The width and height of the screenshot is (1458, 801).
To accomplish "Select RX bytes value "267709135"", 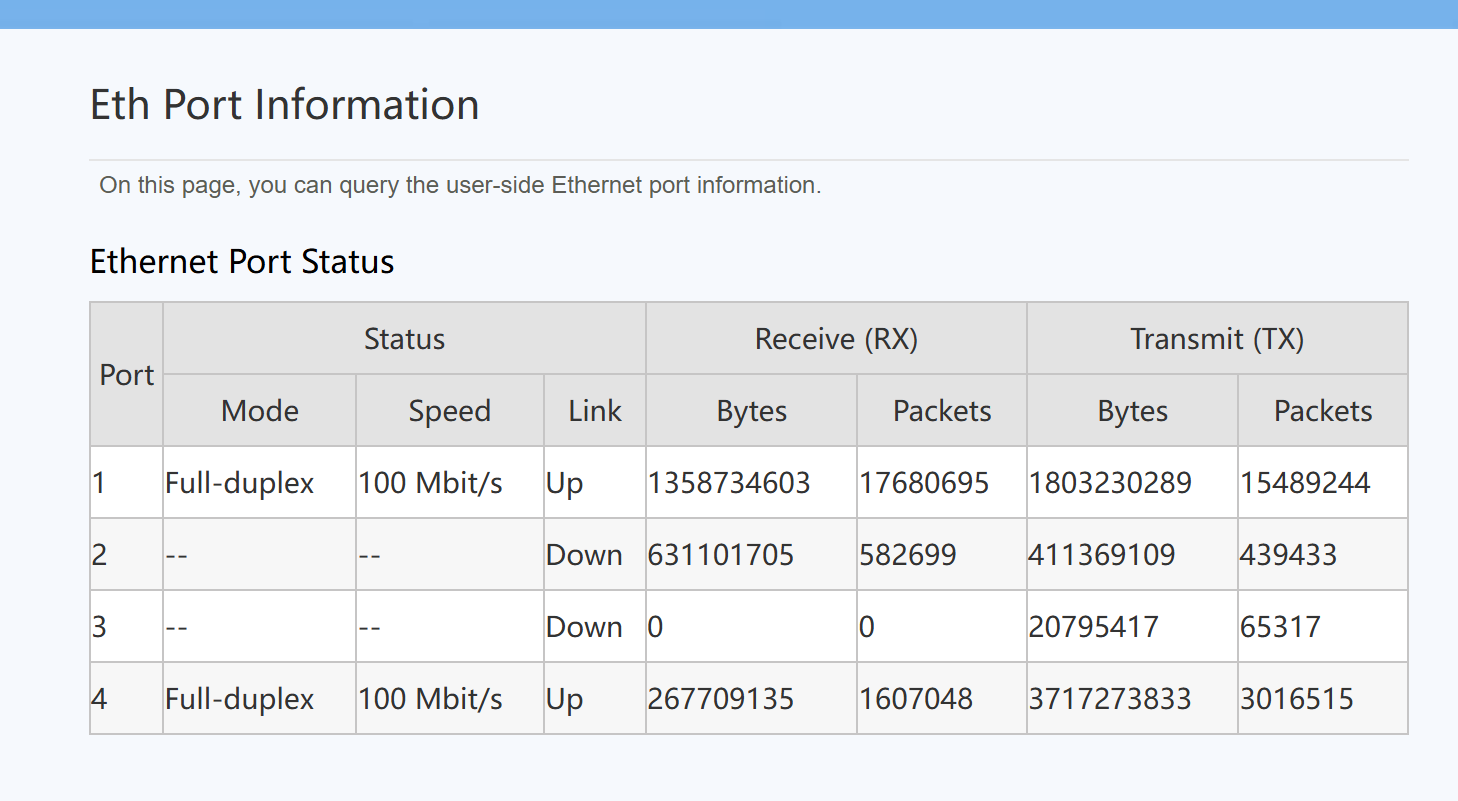I will point(752,699).
